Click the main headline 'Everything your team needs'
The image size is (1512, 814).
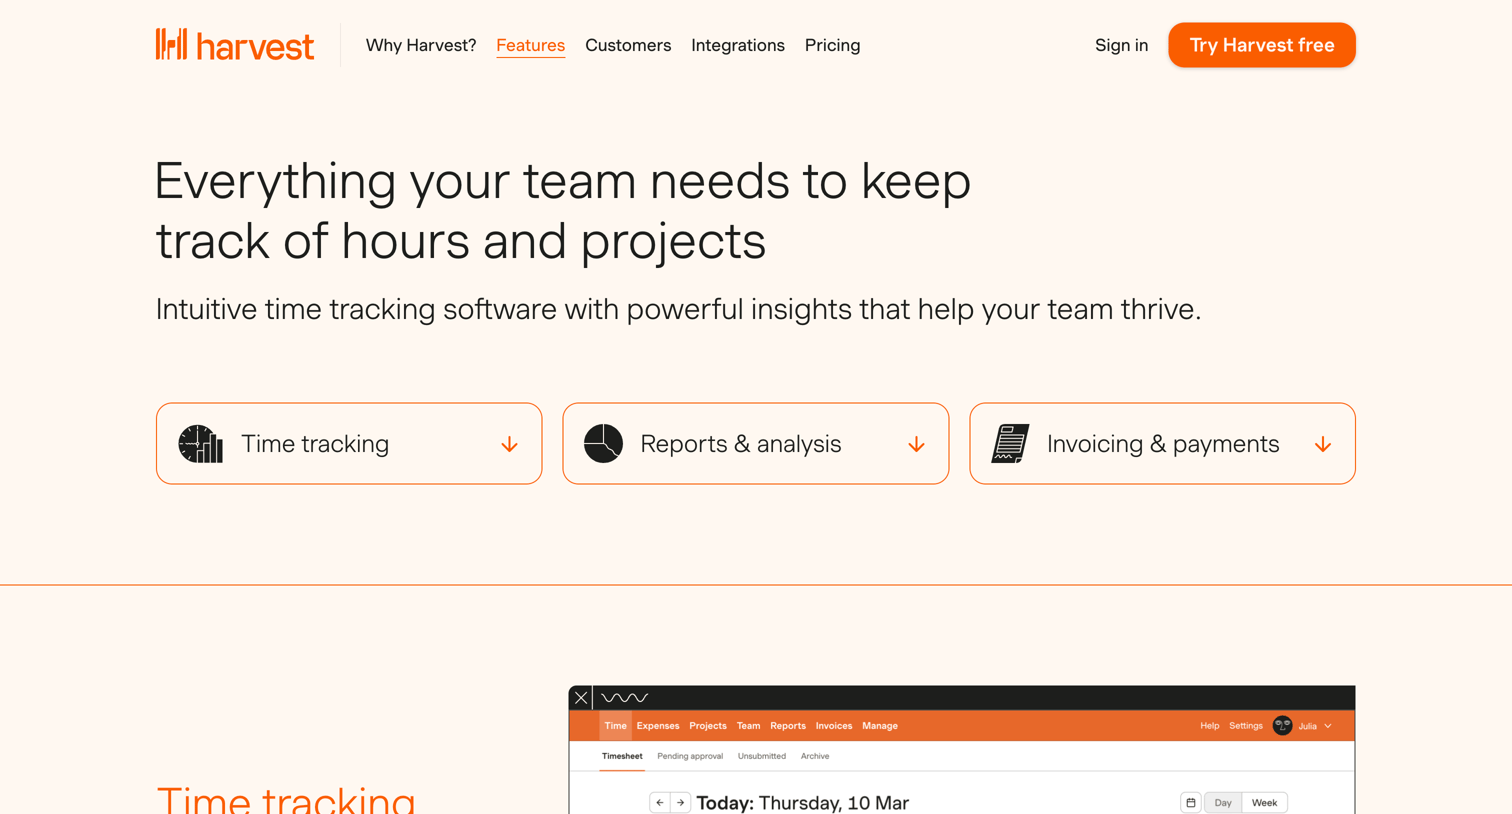click(x=563, y=211)
